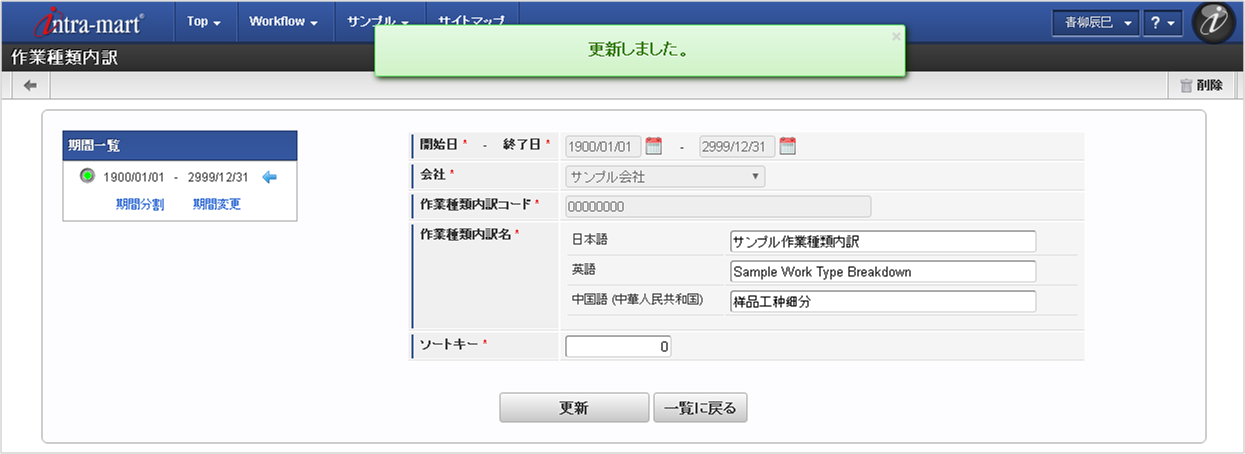Click the 期間変更 link
The height and width of the screenshot is (454, 1245).
217,204
